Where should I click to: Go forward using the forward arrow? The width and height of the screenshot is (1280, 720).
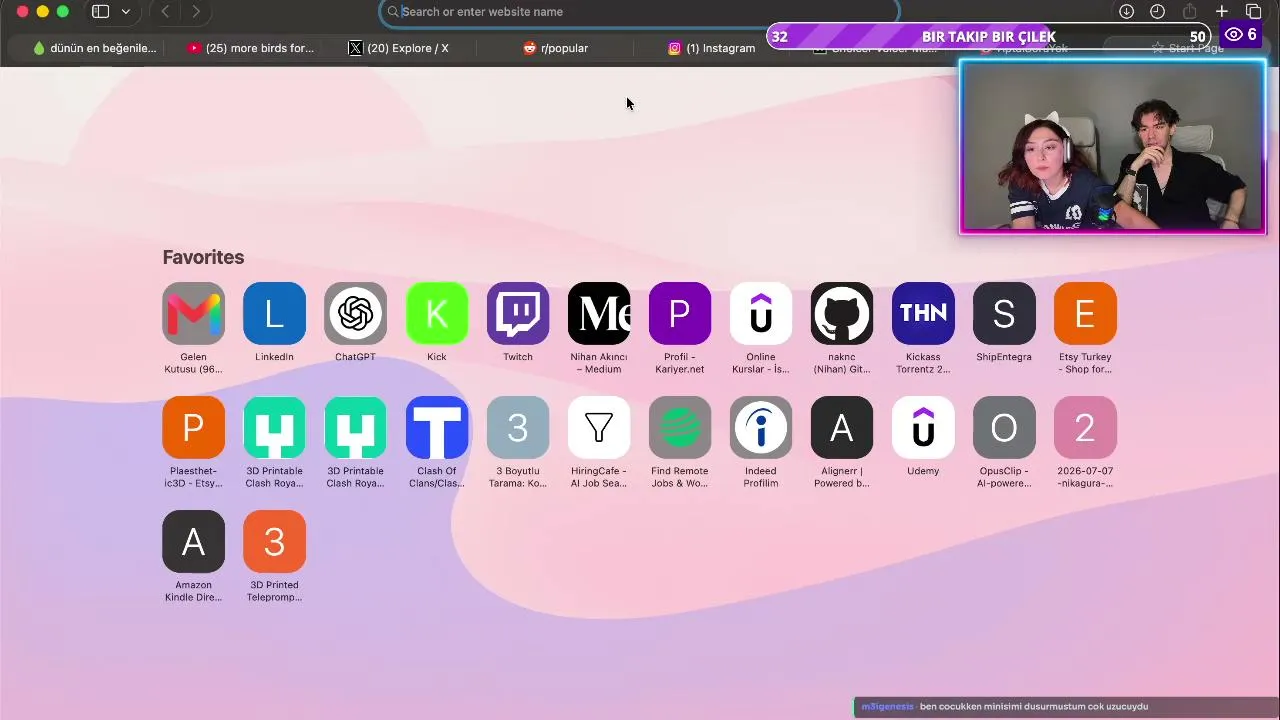coord(196,11)
